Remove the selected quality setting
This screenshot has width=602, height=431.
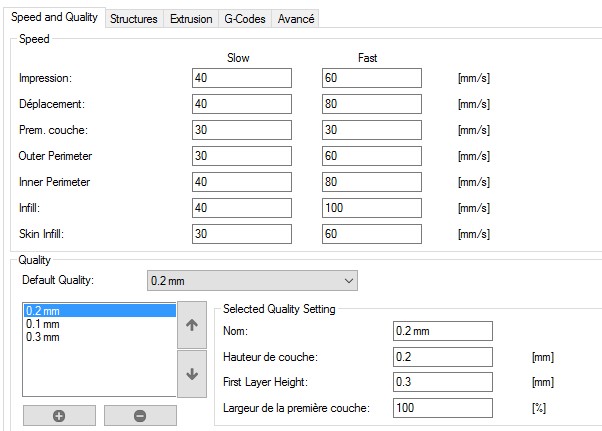[x=140, y=416]
